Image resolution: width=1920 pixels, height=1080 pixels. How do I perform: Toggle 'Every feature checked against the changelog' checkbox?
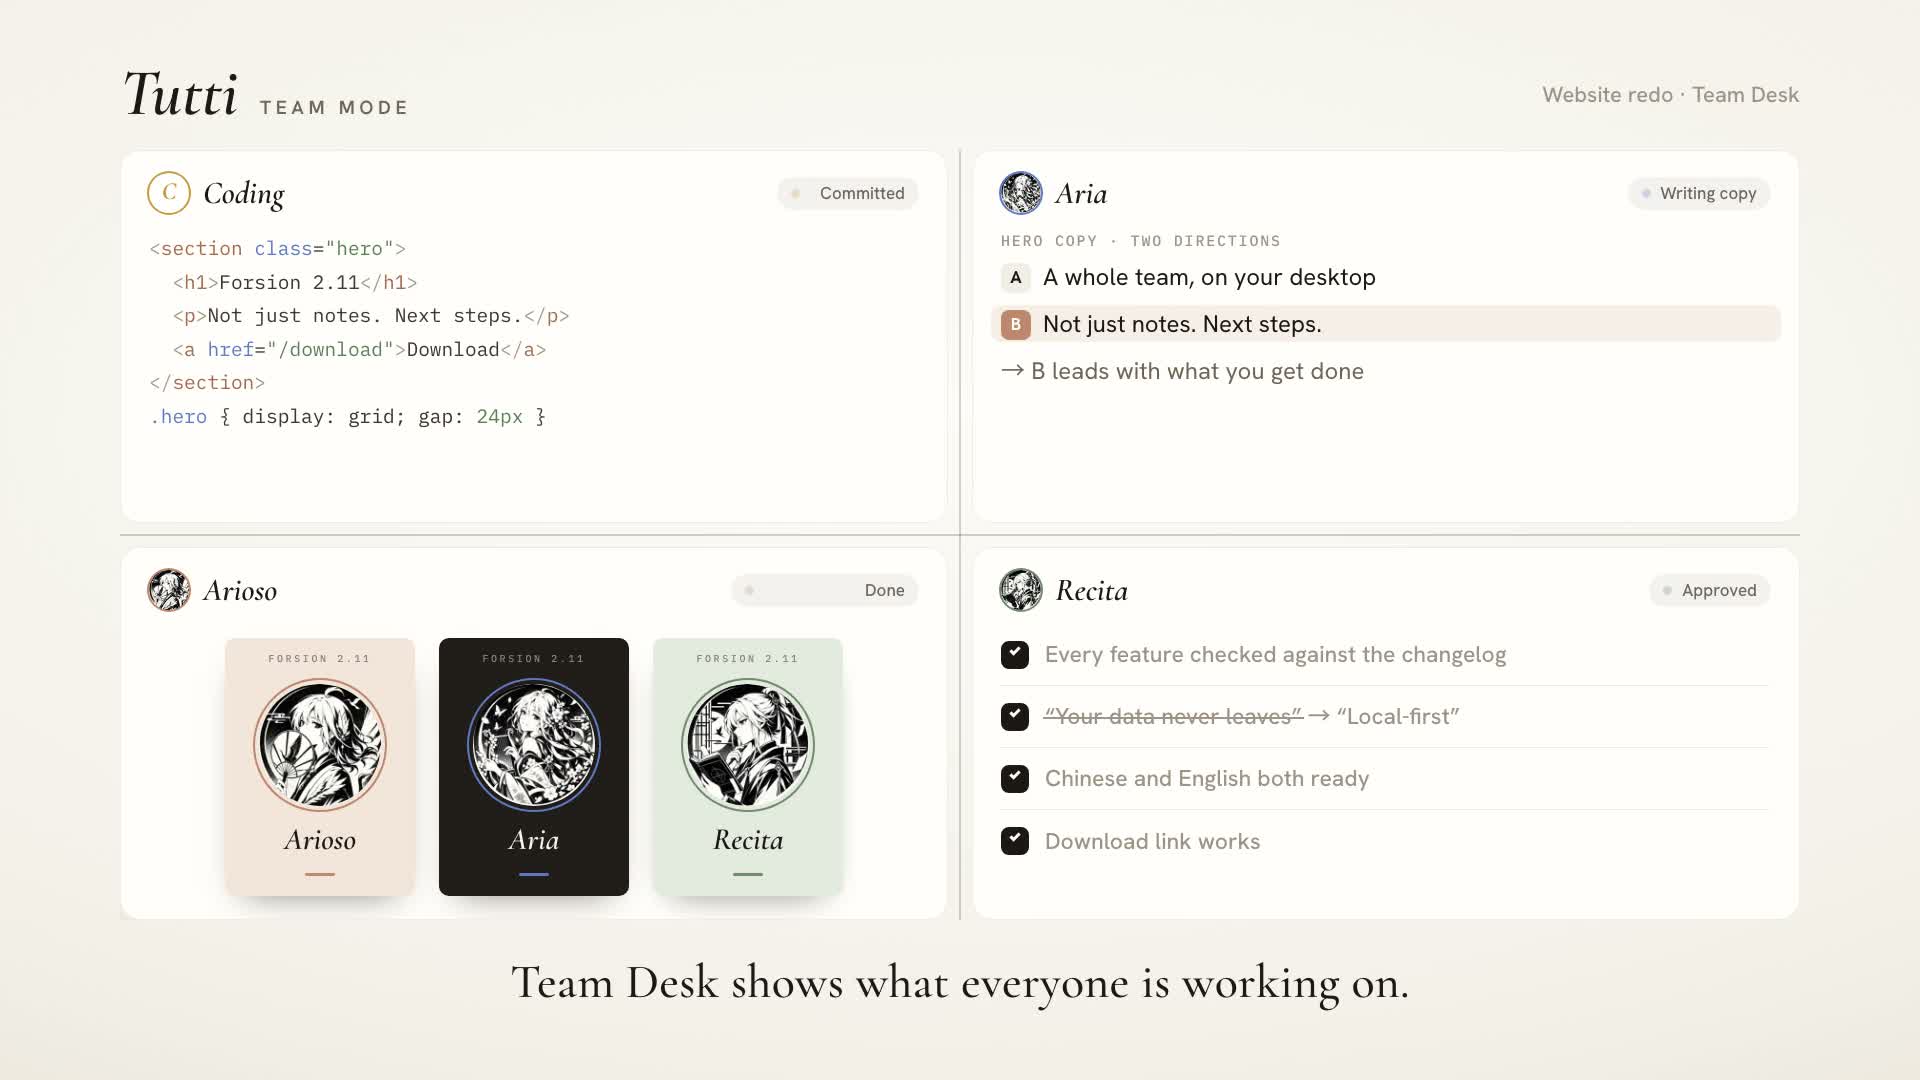[1015, 655]
